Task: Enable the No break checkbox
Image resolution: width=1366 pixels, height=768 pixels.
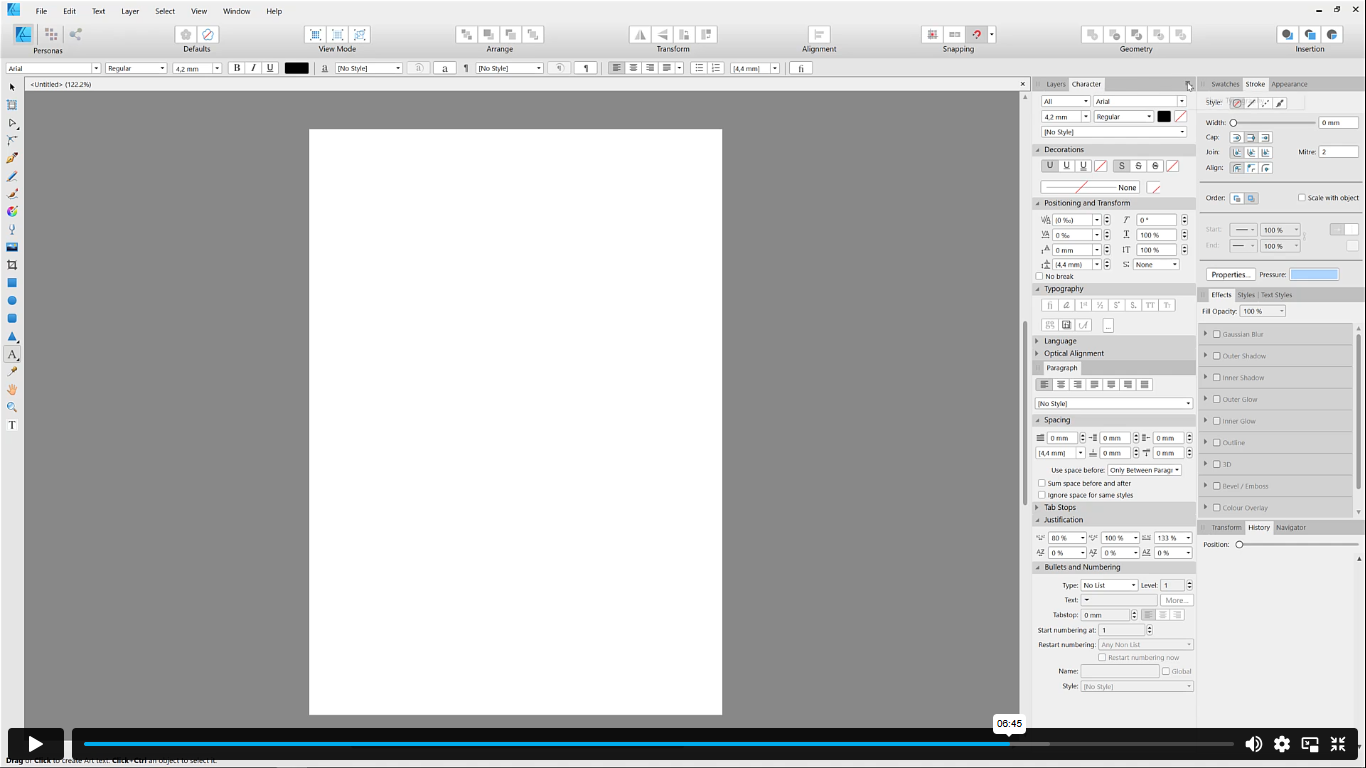Action: click(x=1040, y=277)
